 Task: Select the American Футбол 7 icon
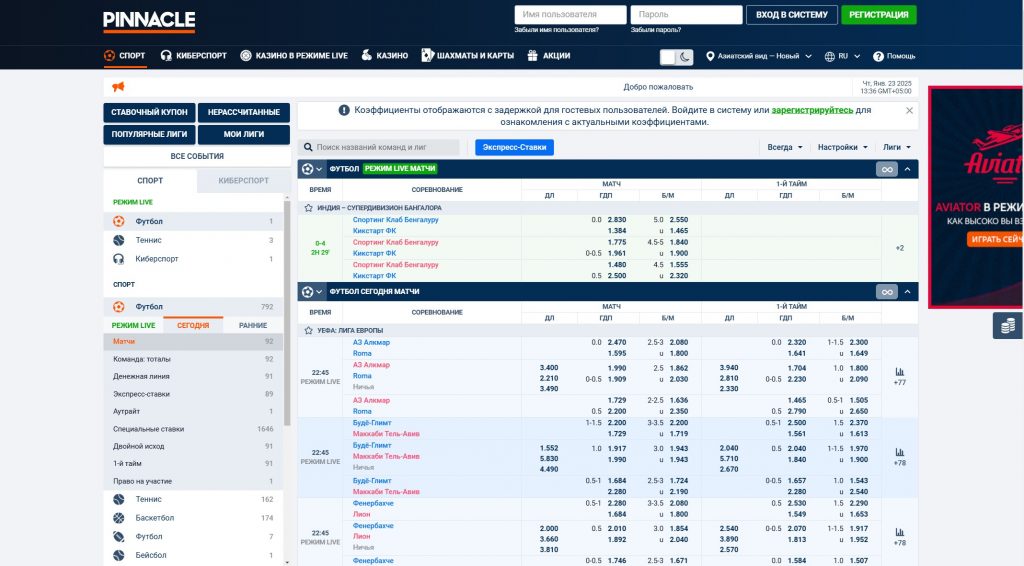coord(118,537)
